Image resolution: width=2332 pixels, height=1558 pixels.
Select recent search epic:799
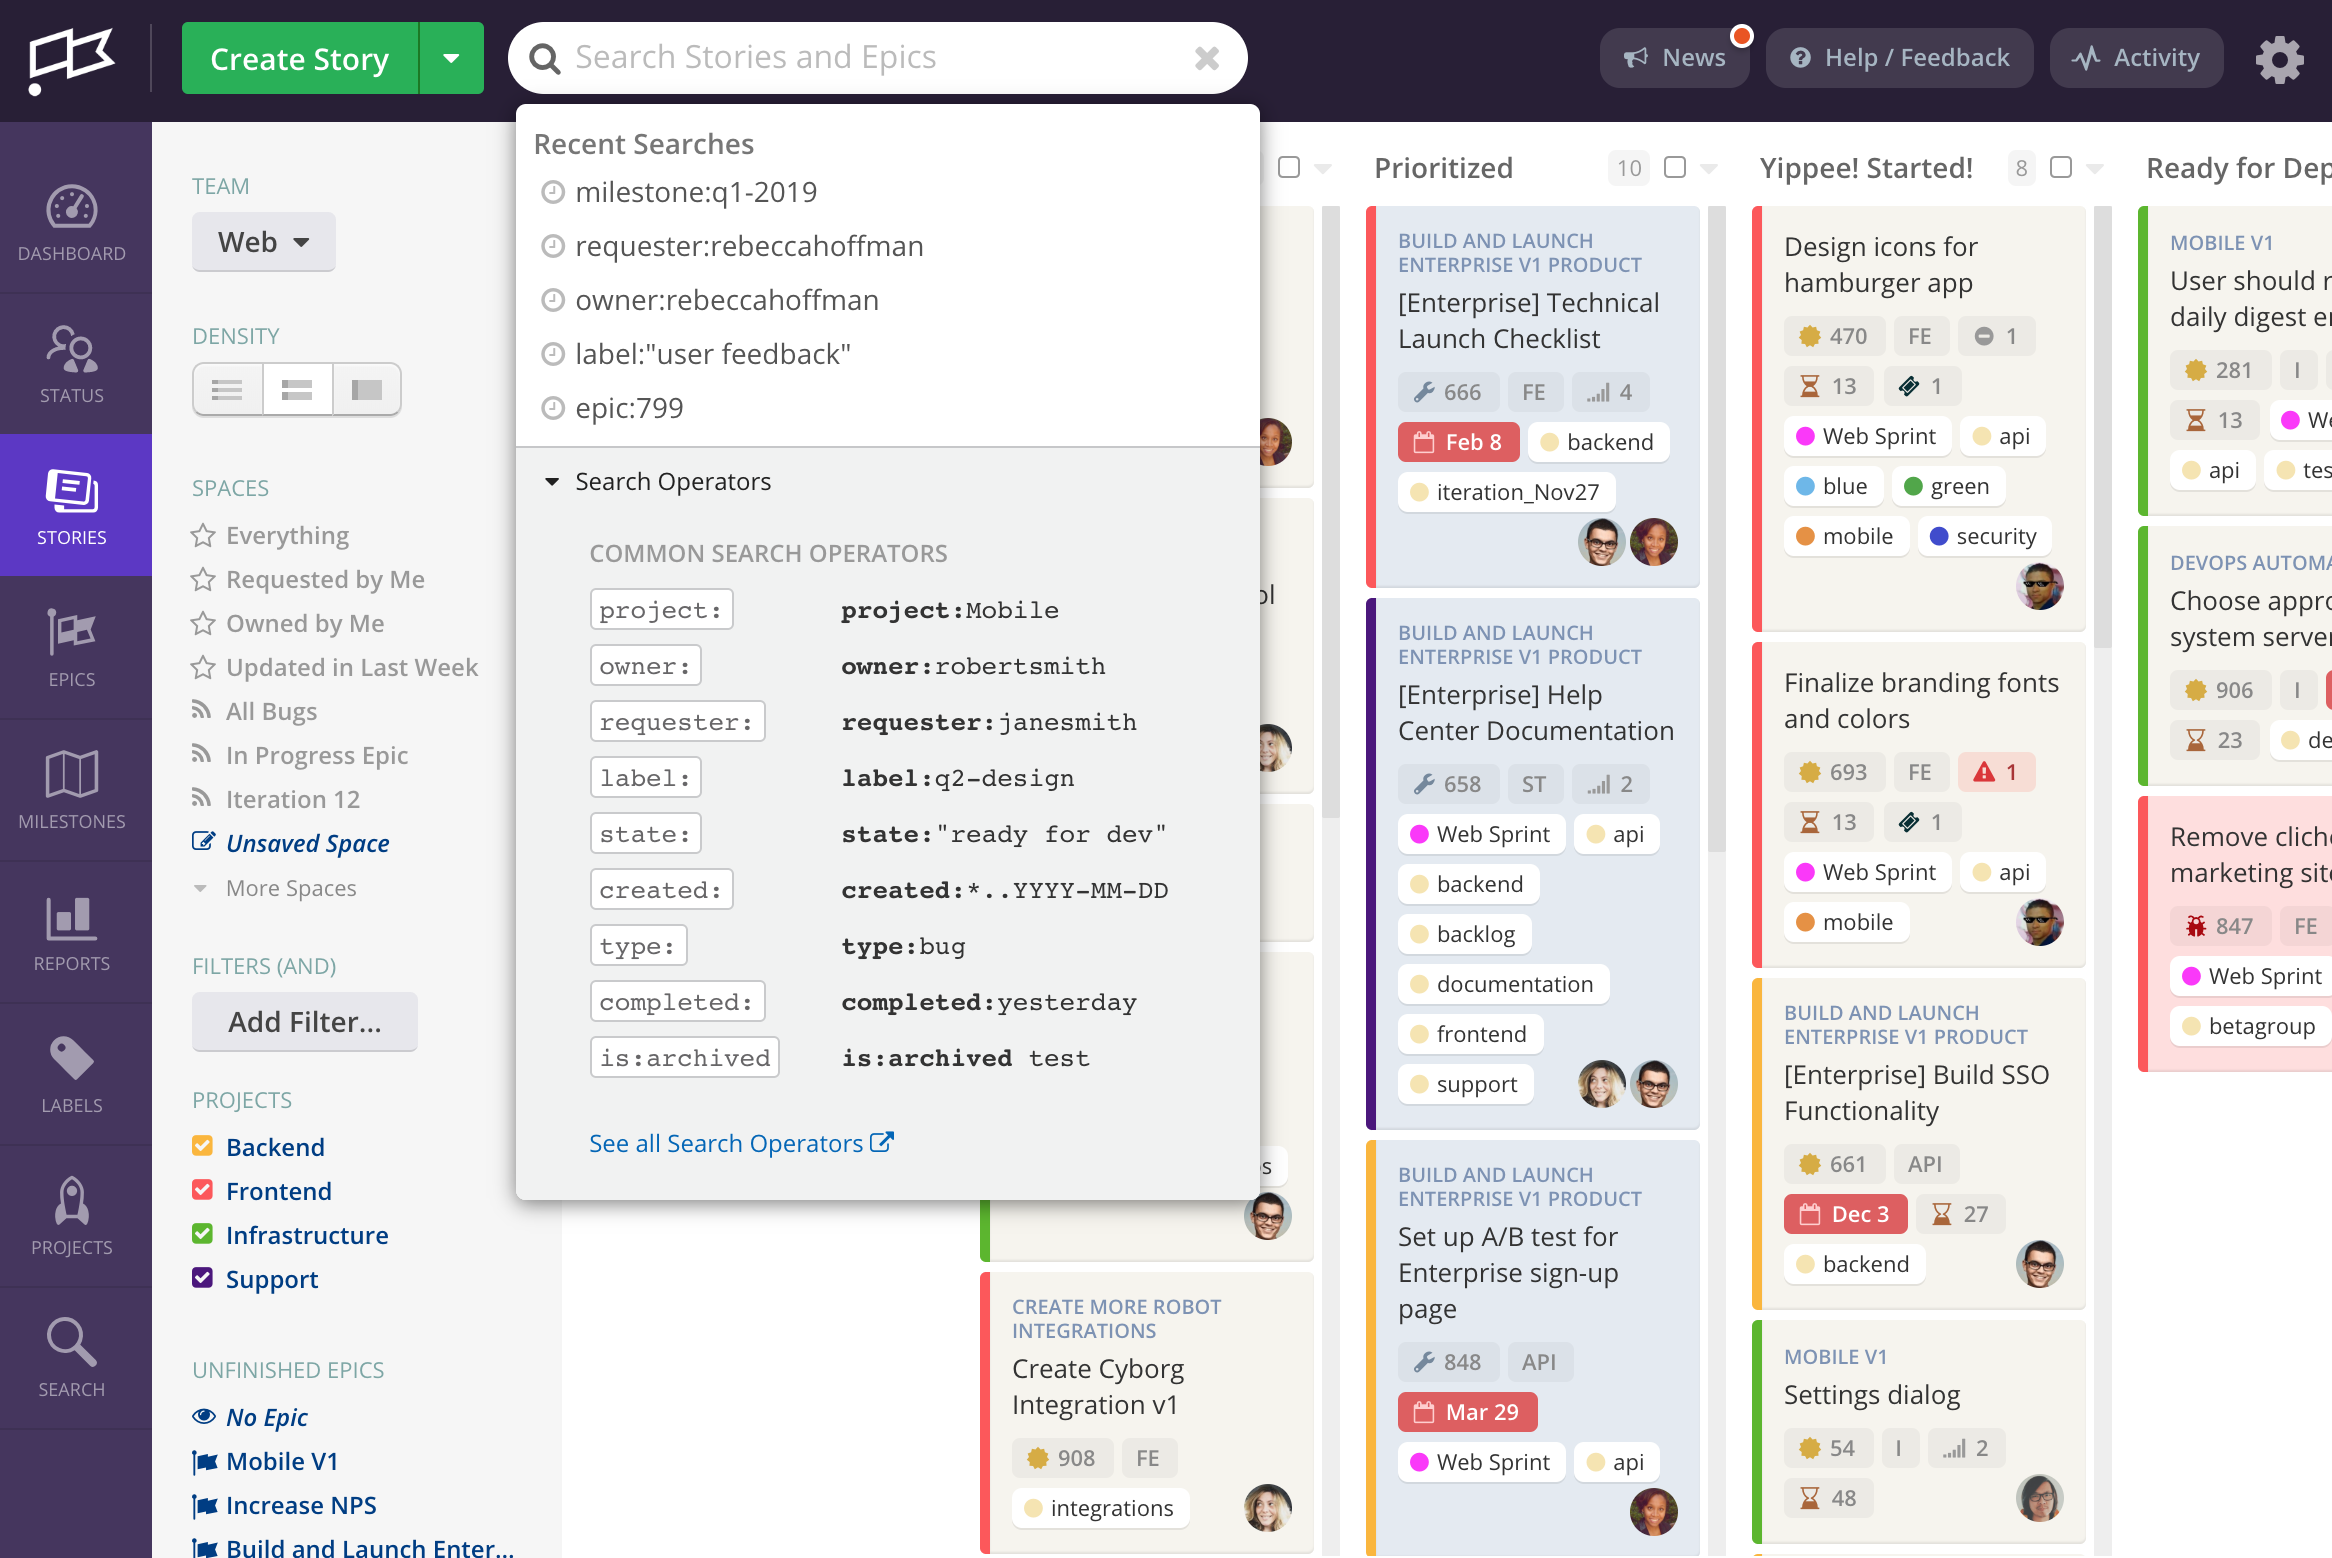tap(629, 408)
